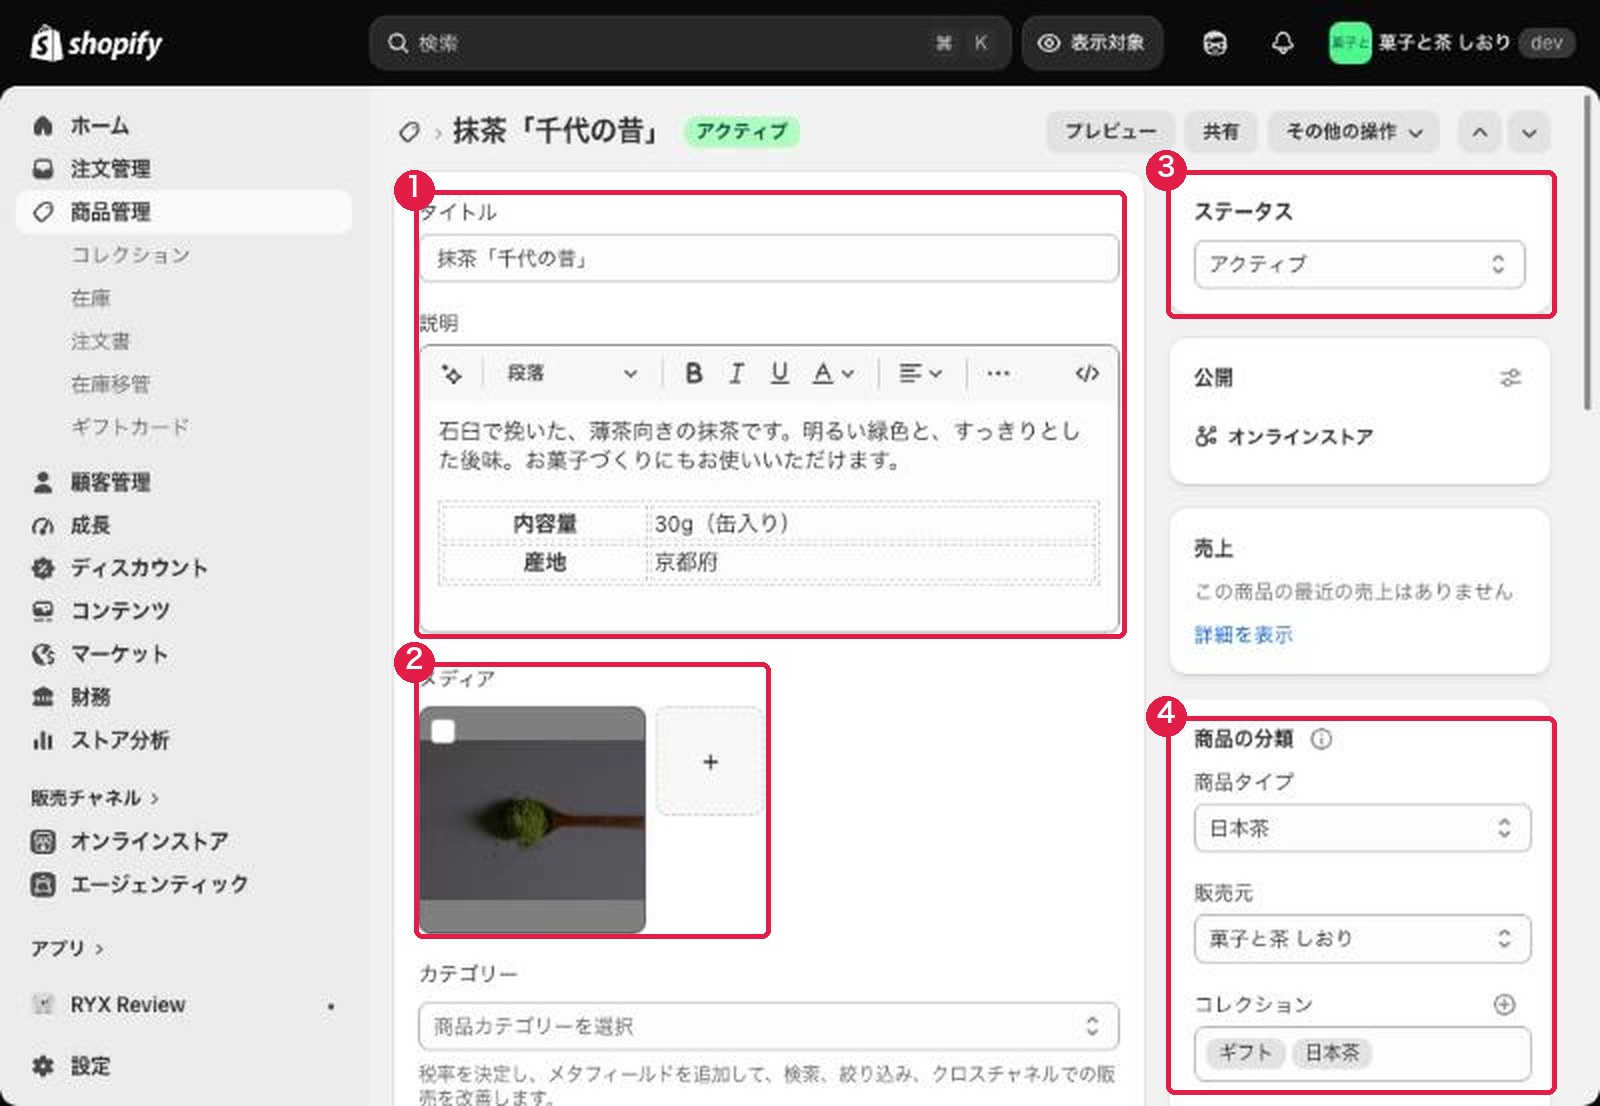Click the Shopify logo
Image resolution: width=1600 pixels, height=1106 pixels.
[x=96, y=43]
